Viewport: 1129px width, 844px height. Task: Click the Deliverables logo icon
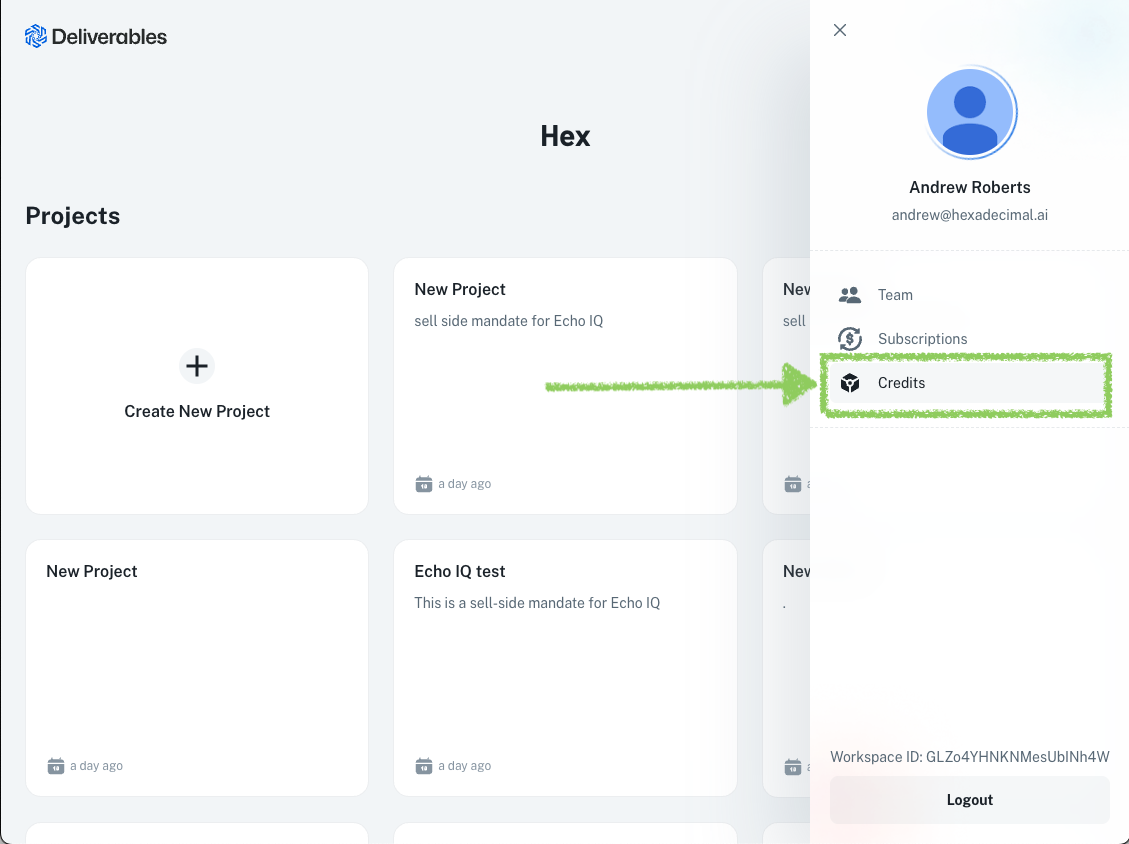click(36, 37)
